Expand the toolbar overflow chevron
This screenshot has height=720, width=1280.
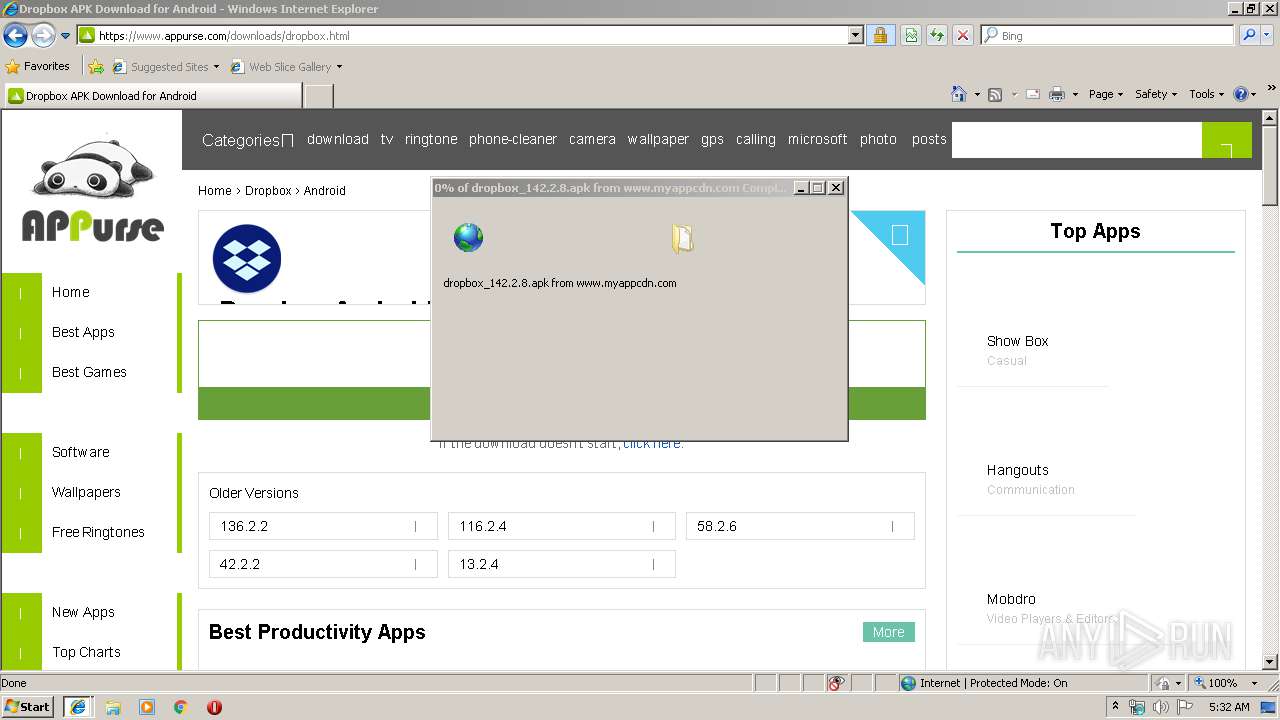tap(1272, 89)
